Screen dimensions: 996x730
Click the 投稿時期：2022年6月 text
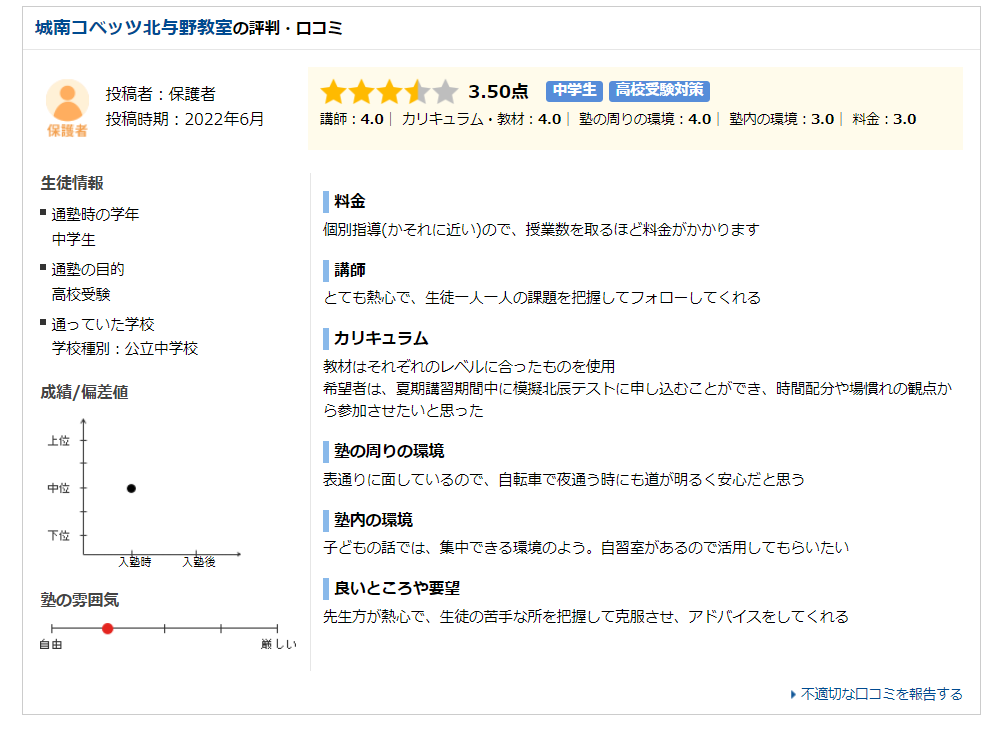[184, 119]
